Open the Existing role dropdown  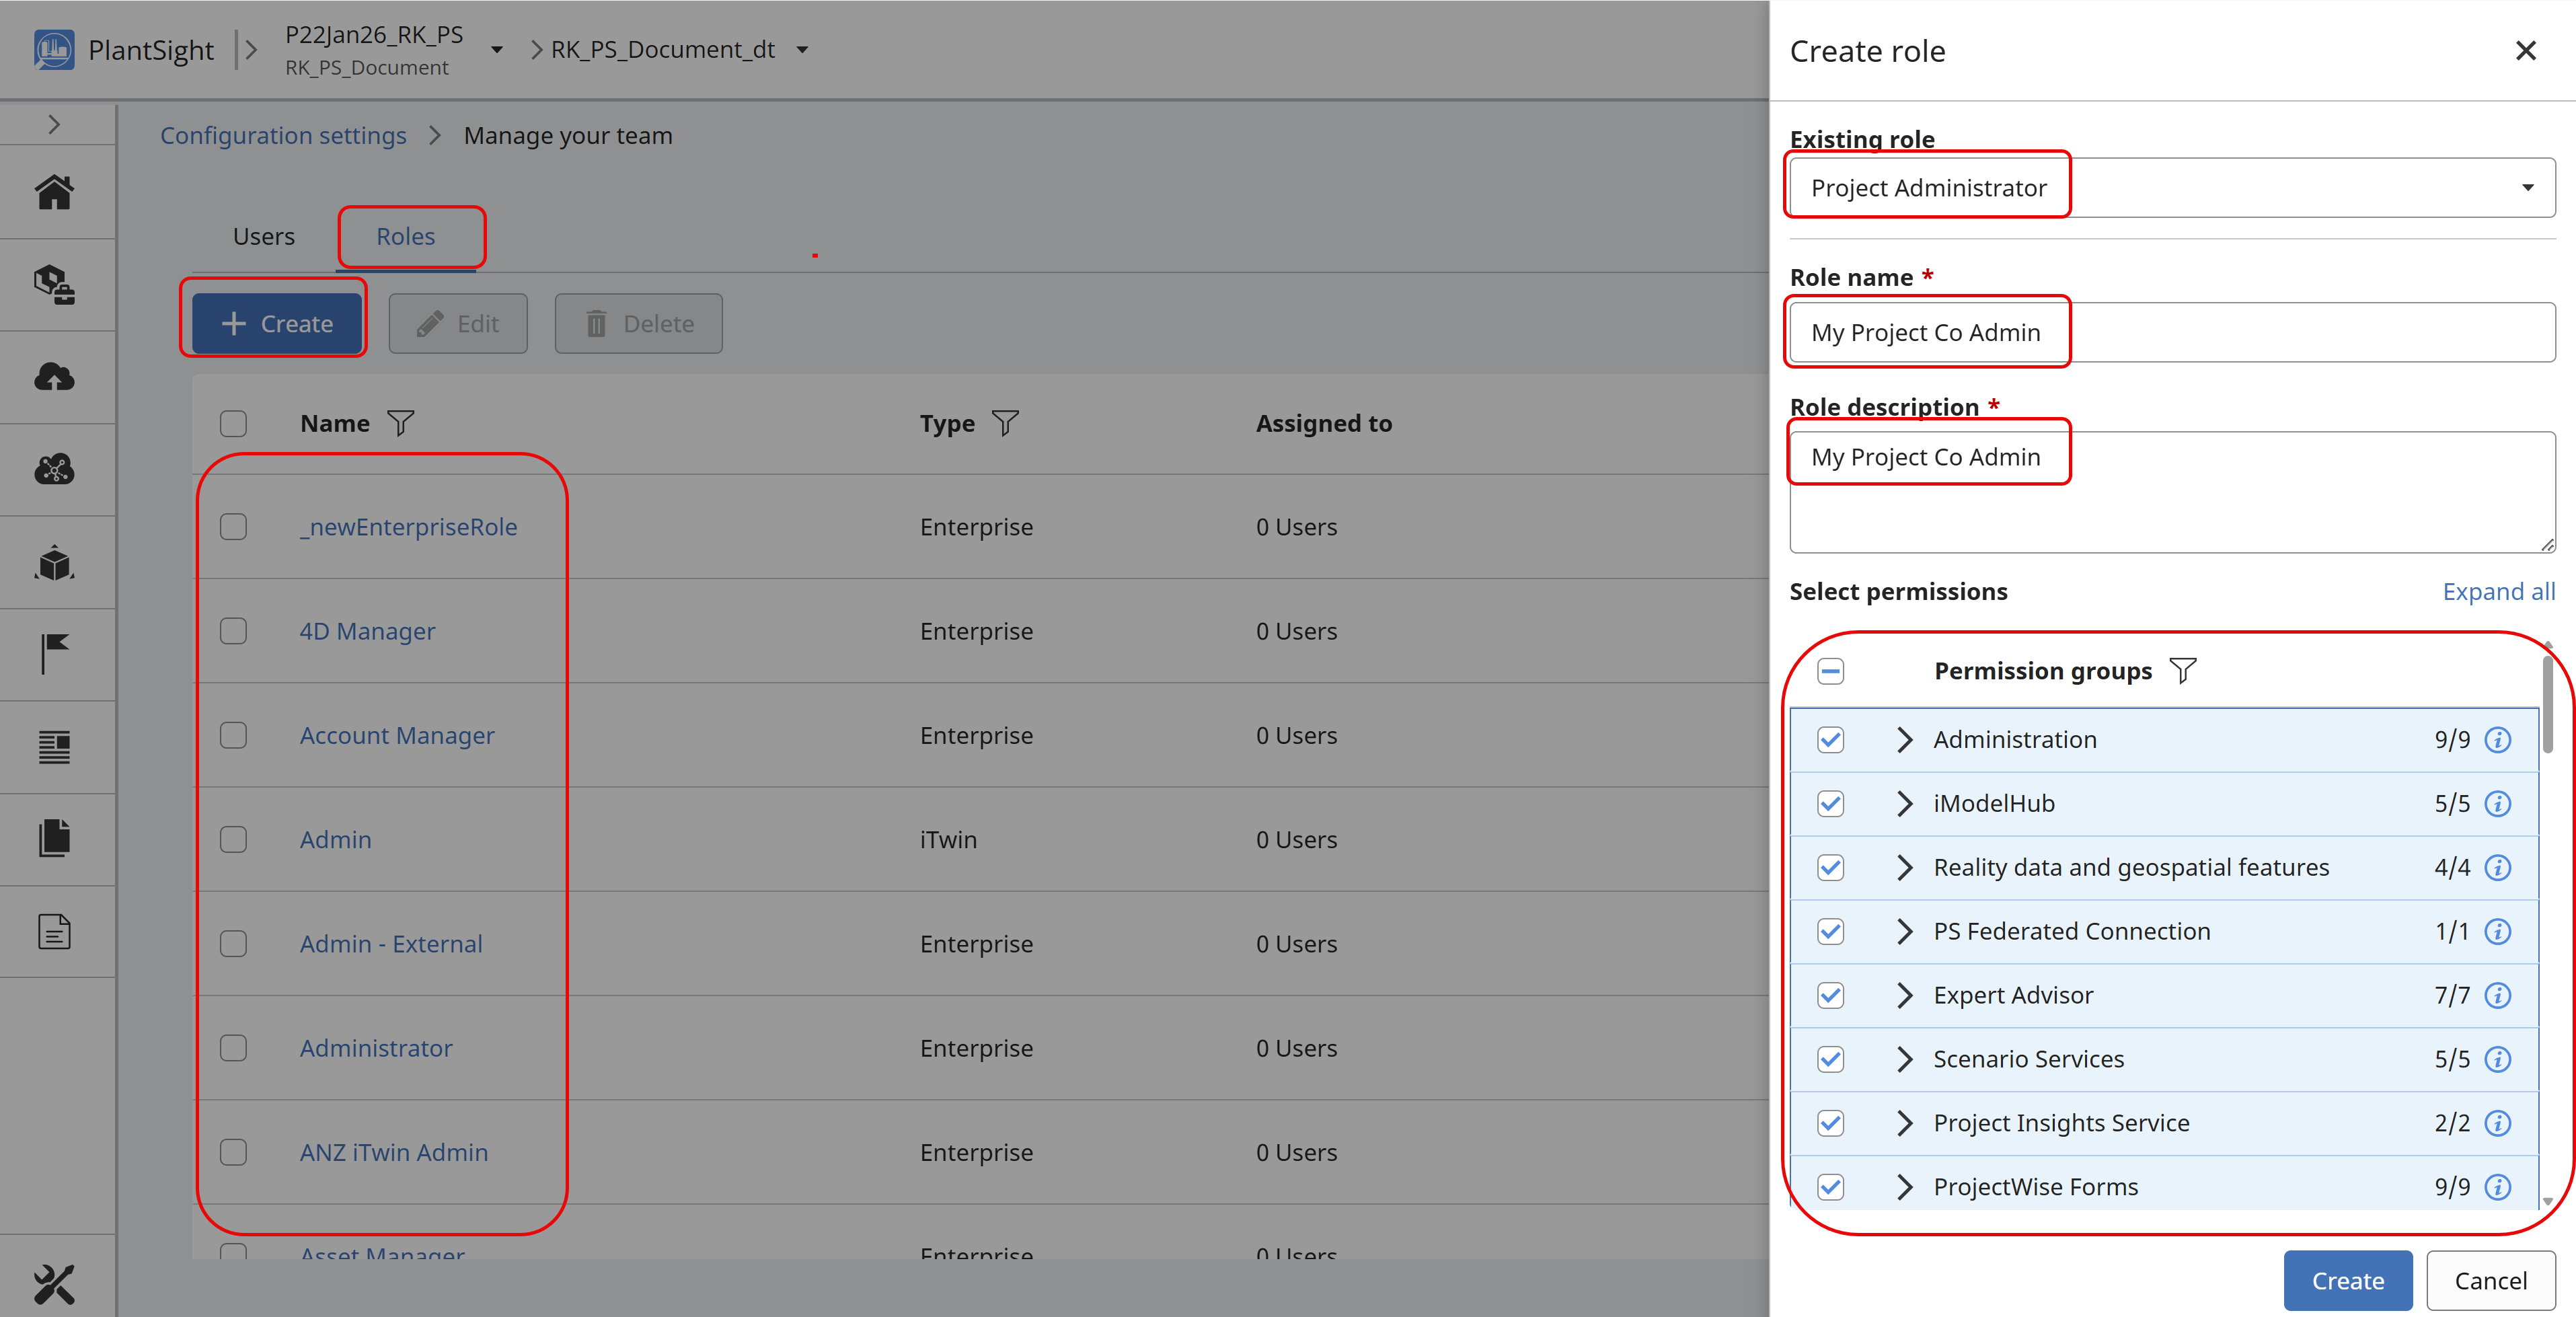click(2171, 188)
